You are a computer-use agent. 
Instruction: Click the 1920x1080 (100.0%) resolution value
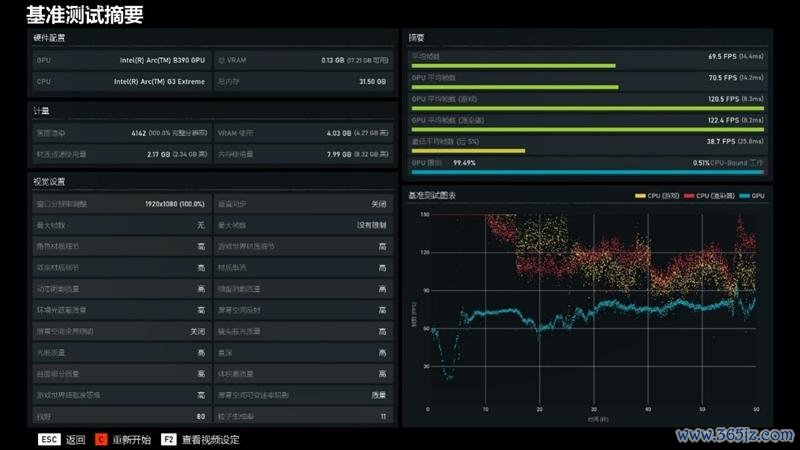point(174,204)
